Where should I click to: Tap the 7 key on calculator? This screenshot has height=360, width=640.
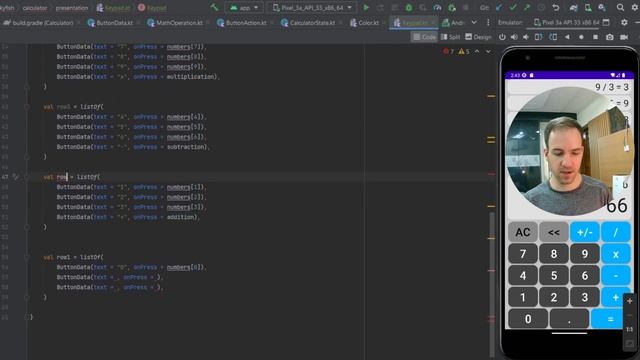click(x=523, y=254)
